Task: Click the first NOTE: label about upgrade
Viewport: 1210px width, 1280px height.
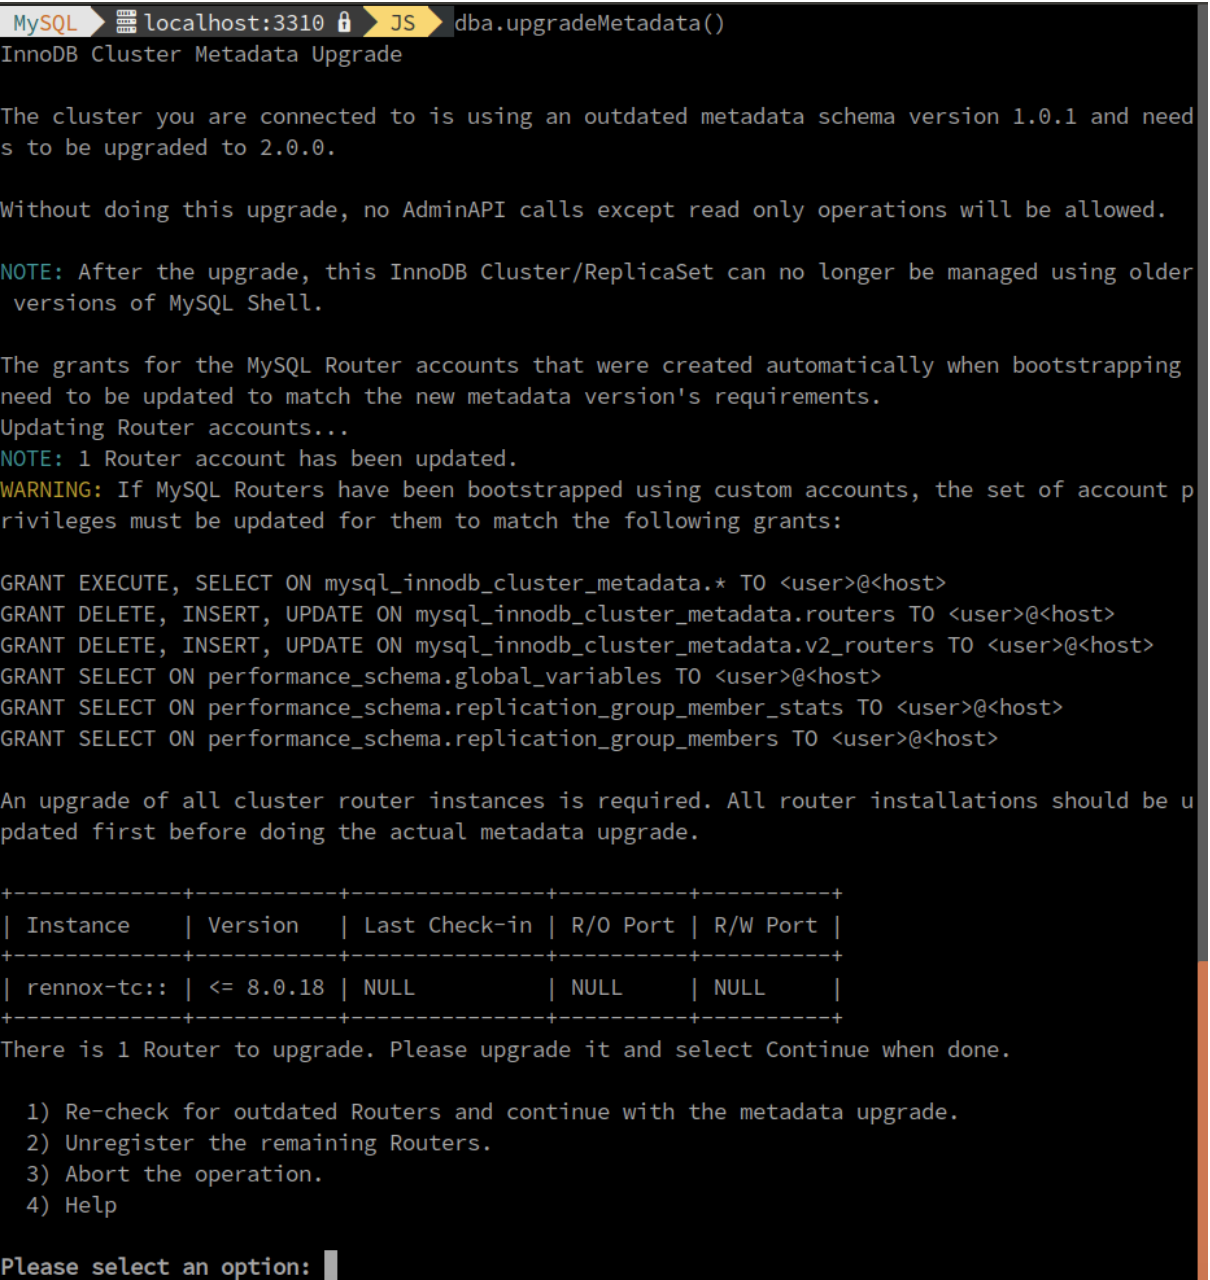Action: [x=32, y=272]
